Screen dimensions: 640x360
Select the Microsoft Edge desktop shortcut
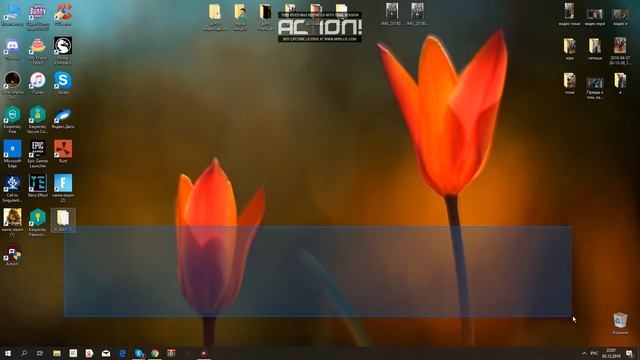(12, 154)
